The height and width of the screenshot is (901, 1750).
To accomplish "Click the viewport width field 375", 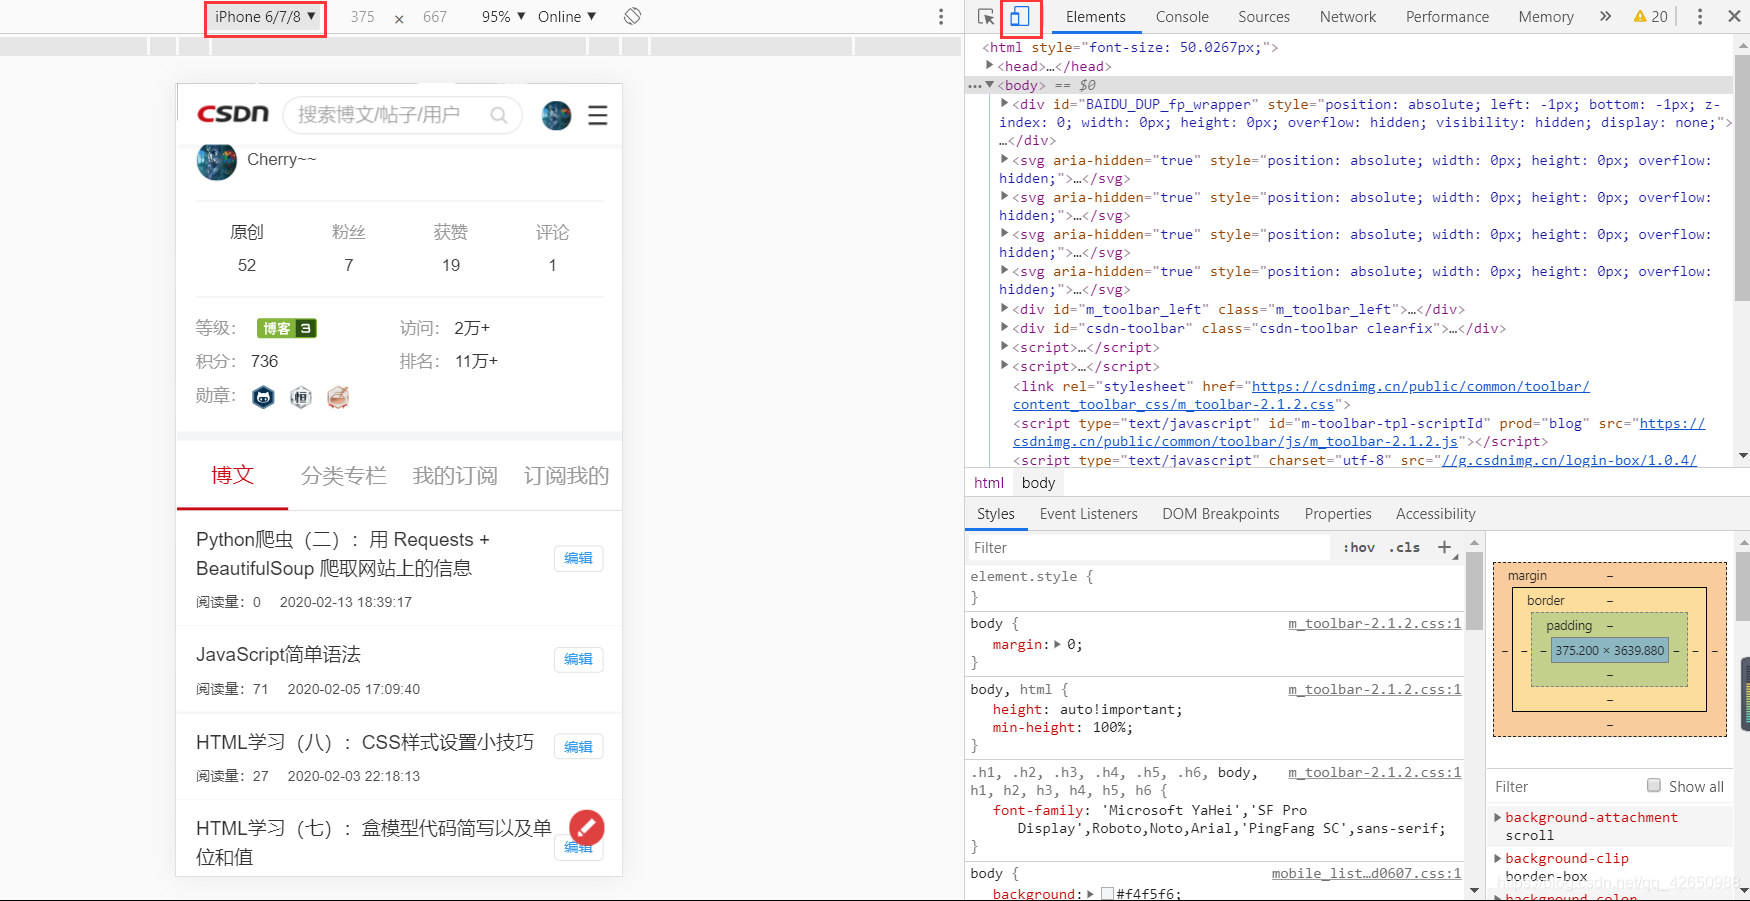I will (x=363, y=17).
